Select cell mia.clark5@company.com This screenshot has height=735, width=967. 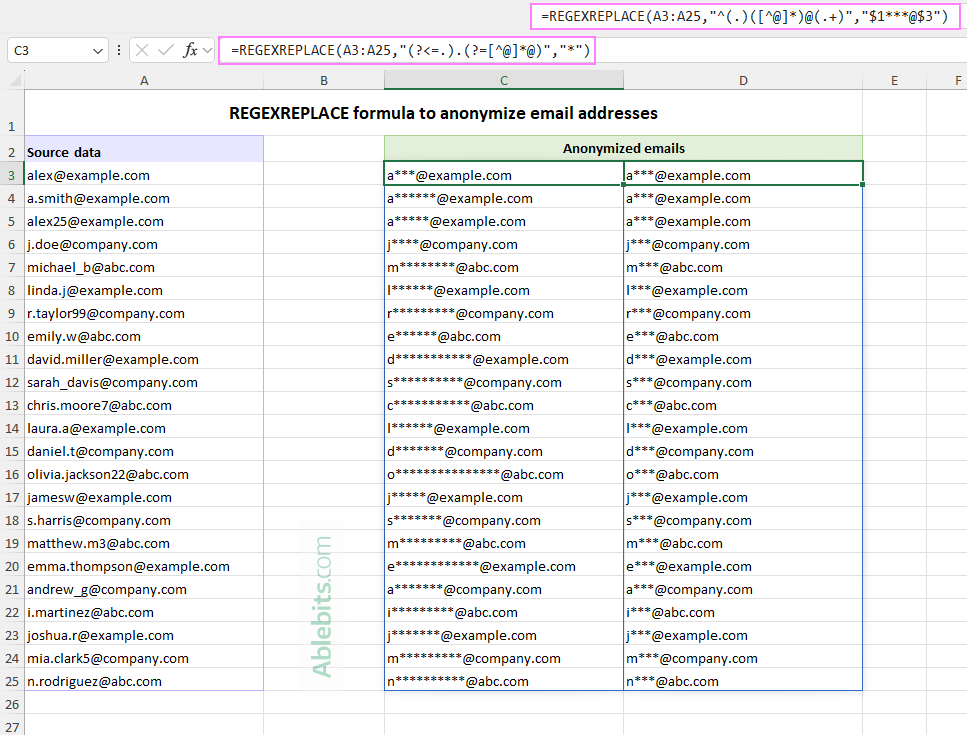(x=144, y=659)
